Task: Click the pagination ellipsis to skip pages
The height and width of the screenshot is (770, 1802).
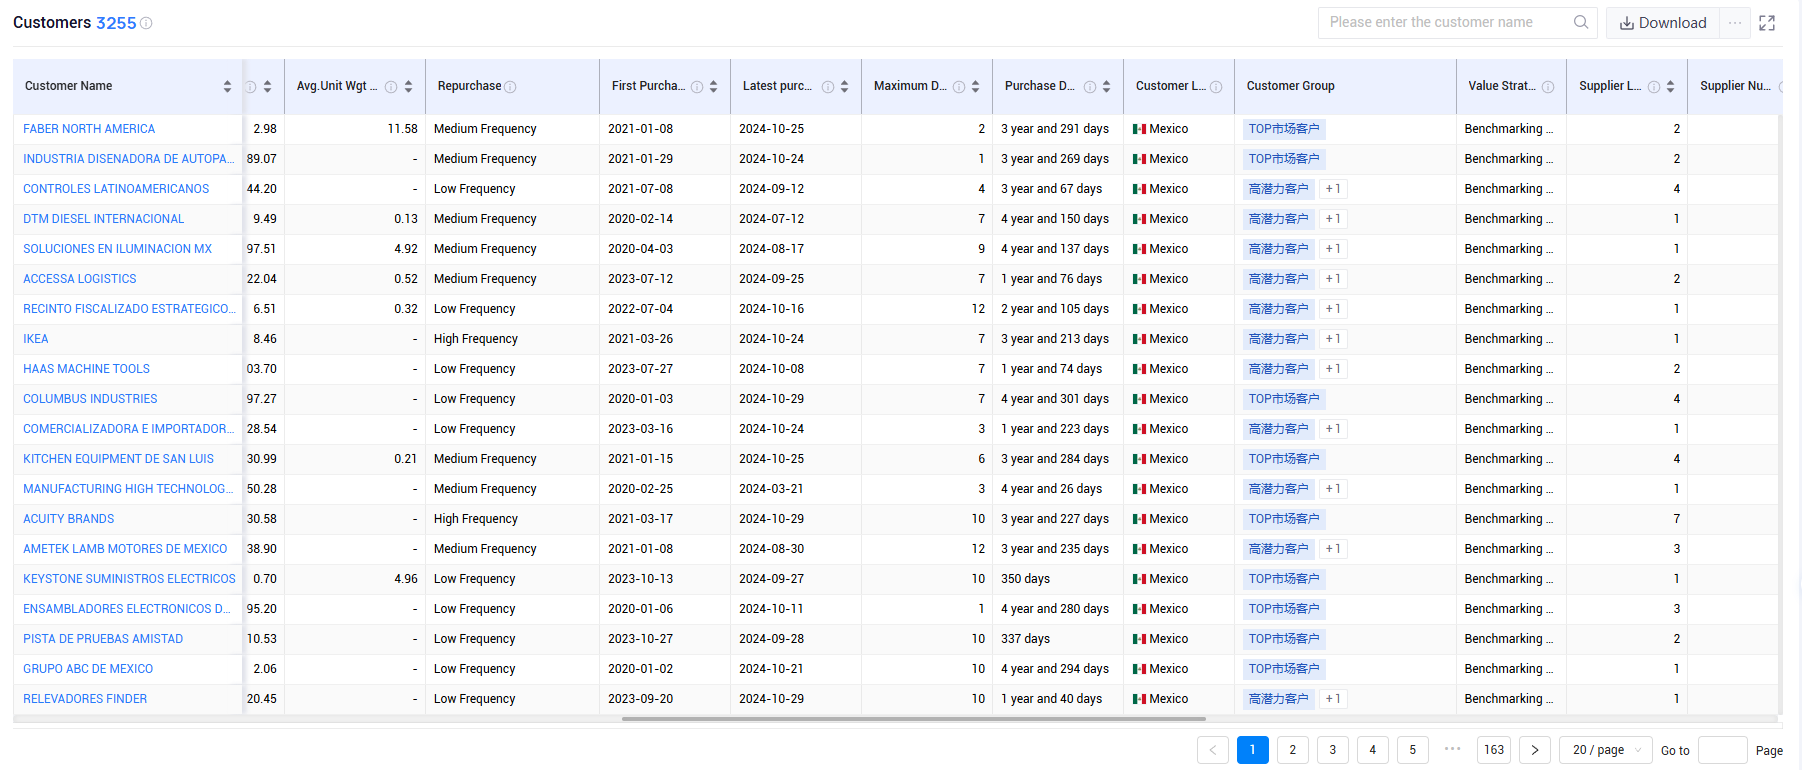Action: point(1453,748)
